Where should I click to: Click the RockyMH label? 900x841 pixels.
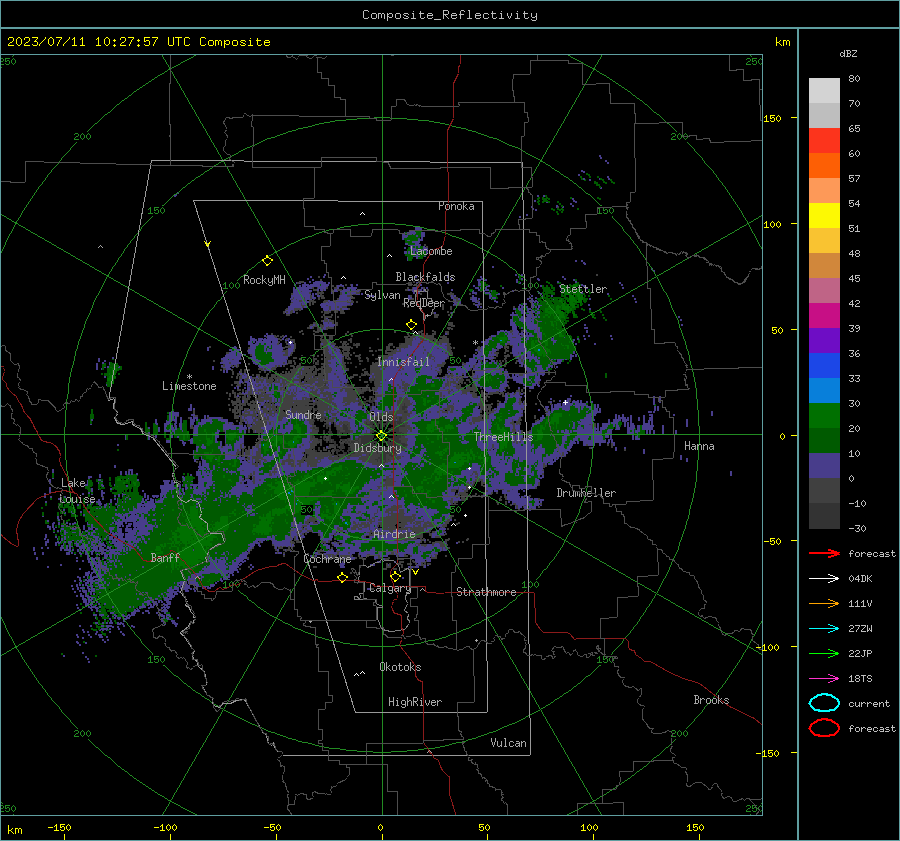(x=264, y=280)
